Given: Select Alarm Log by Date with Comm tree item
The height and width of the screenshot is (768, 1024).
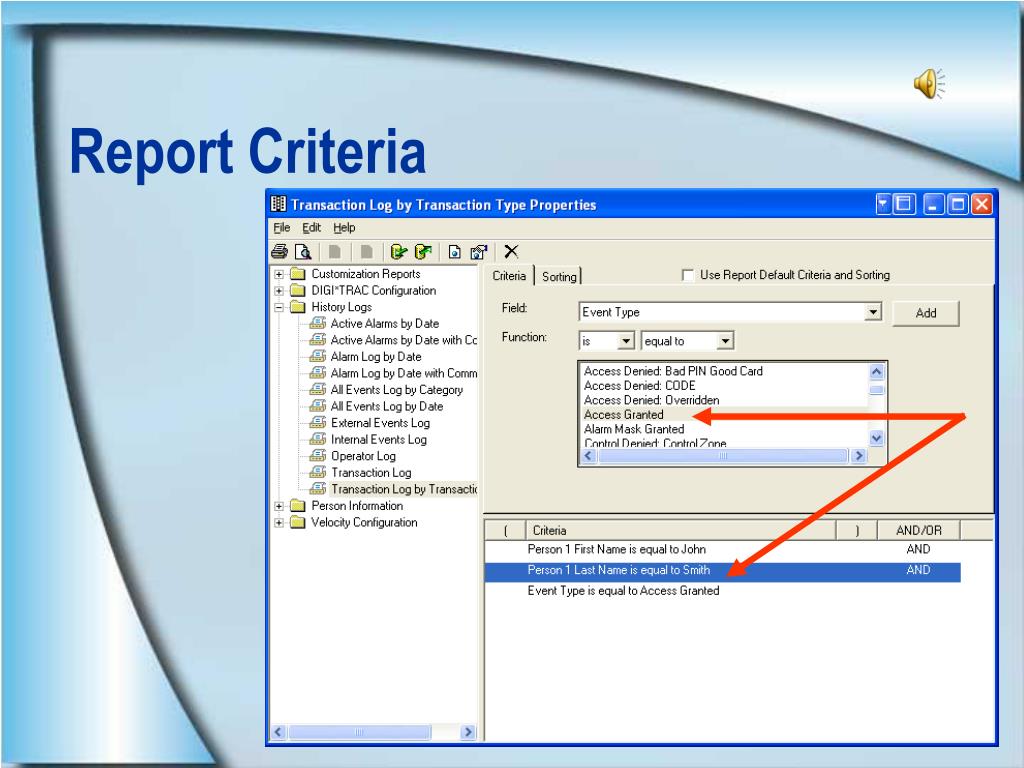Looking at the screenshot, I should click(x=404, y=374).
